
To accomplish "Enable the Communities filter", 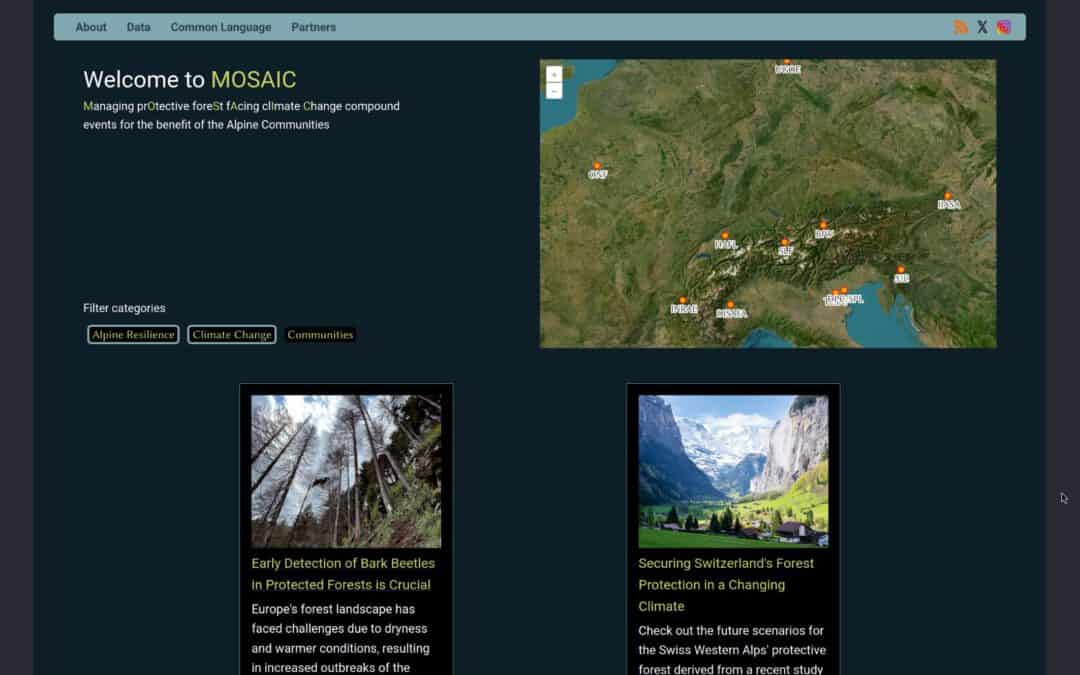I will click(320, 334).
